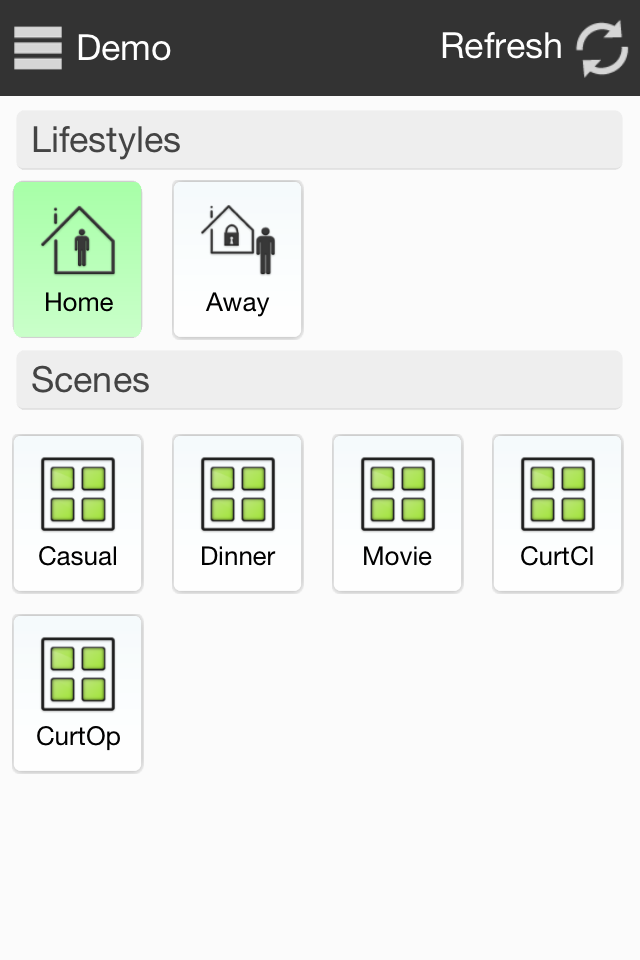Tap the CurtCl scene grid icon
Screen dimensions: 640x960
[558, 494]
